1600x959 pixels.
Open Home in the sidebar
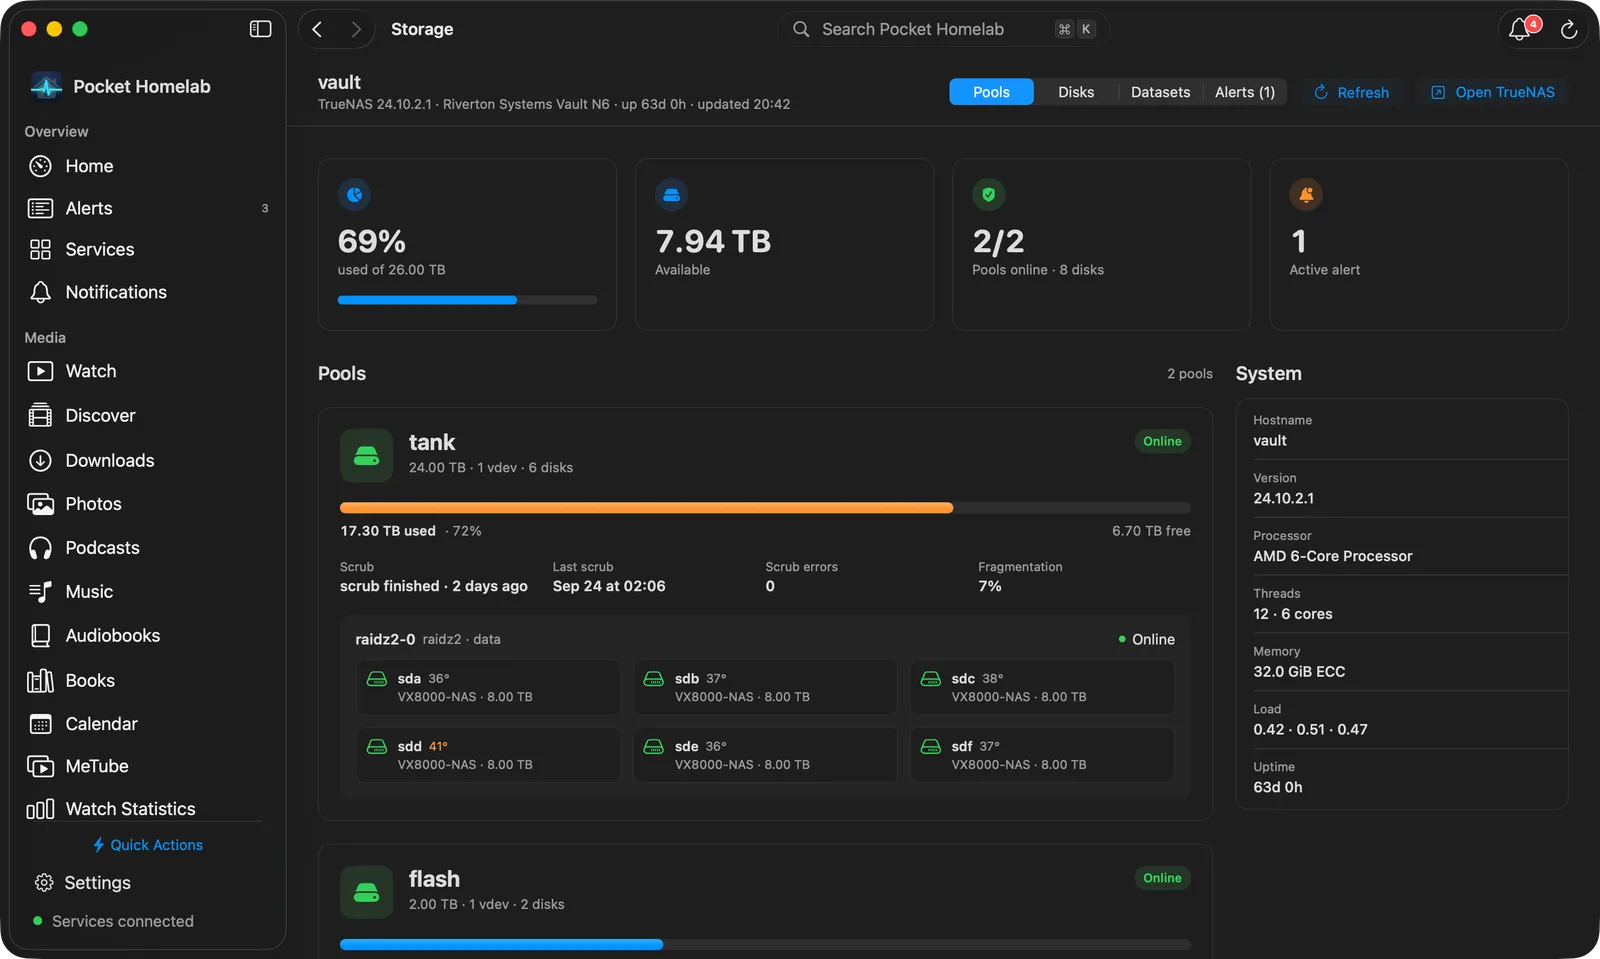147,166
